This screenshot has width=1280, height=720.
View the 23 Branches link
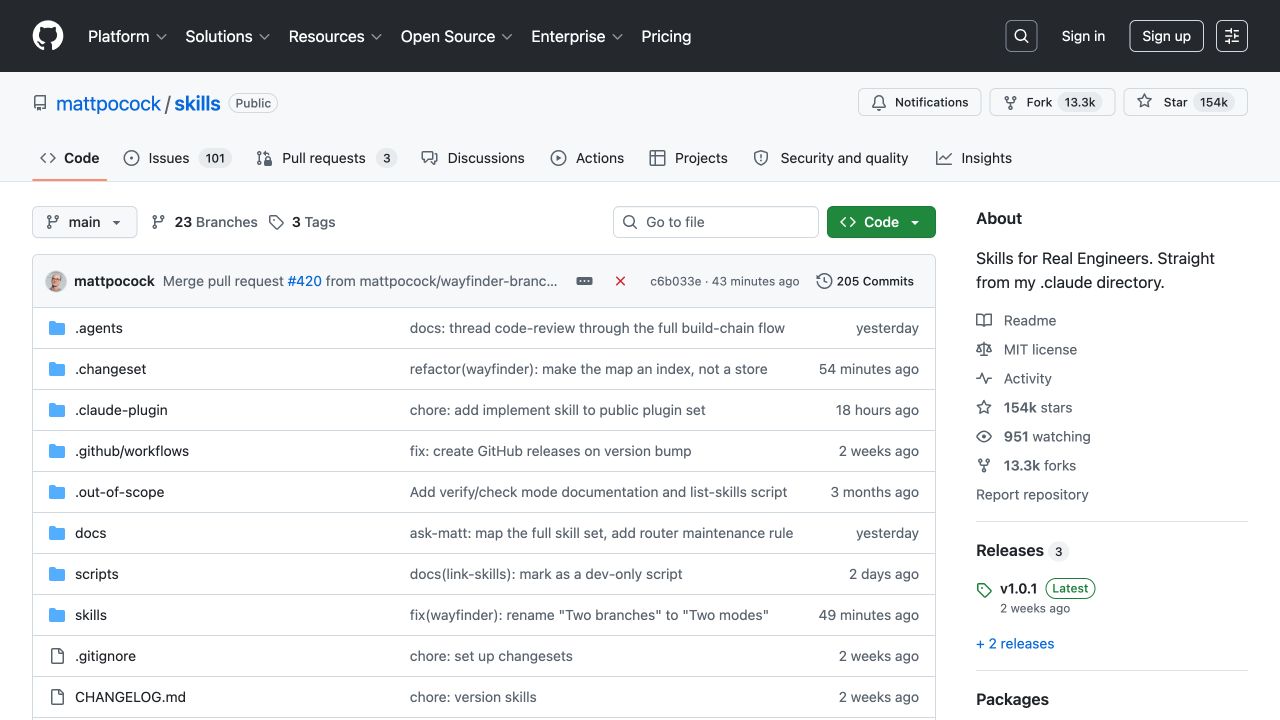tap(204, 222)
